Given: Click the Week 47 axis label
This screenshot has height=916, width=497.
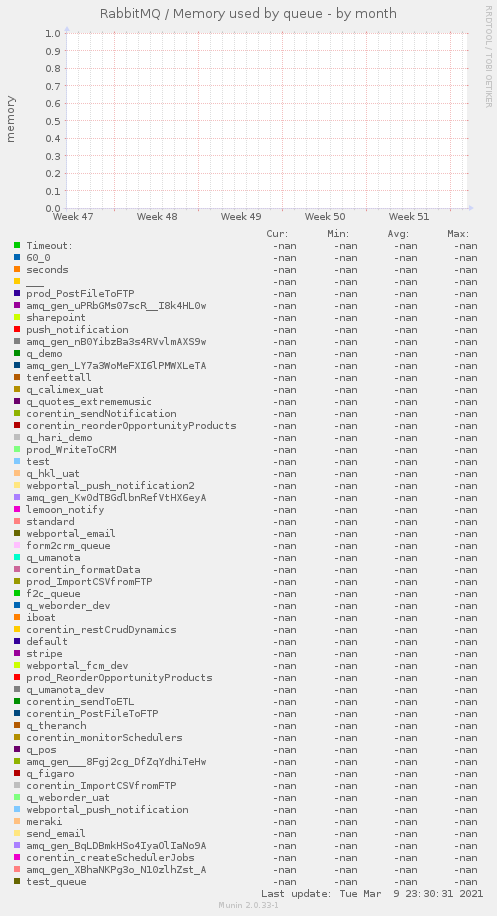Looking at the screenshot, I should pos(73,217).
